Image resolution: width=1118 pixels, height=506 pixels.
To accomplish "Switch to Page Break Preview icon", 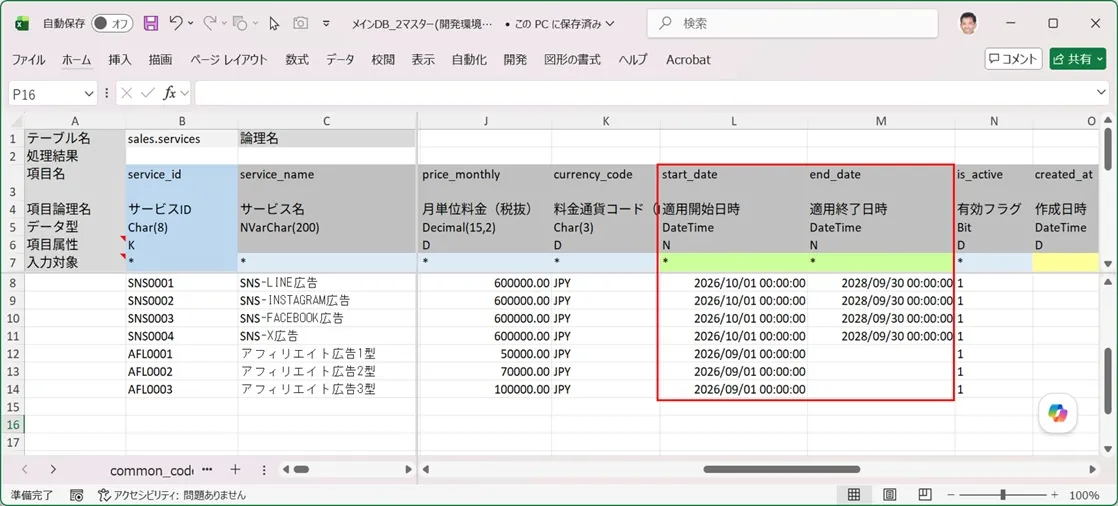I will 925,495.
